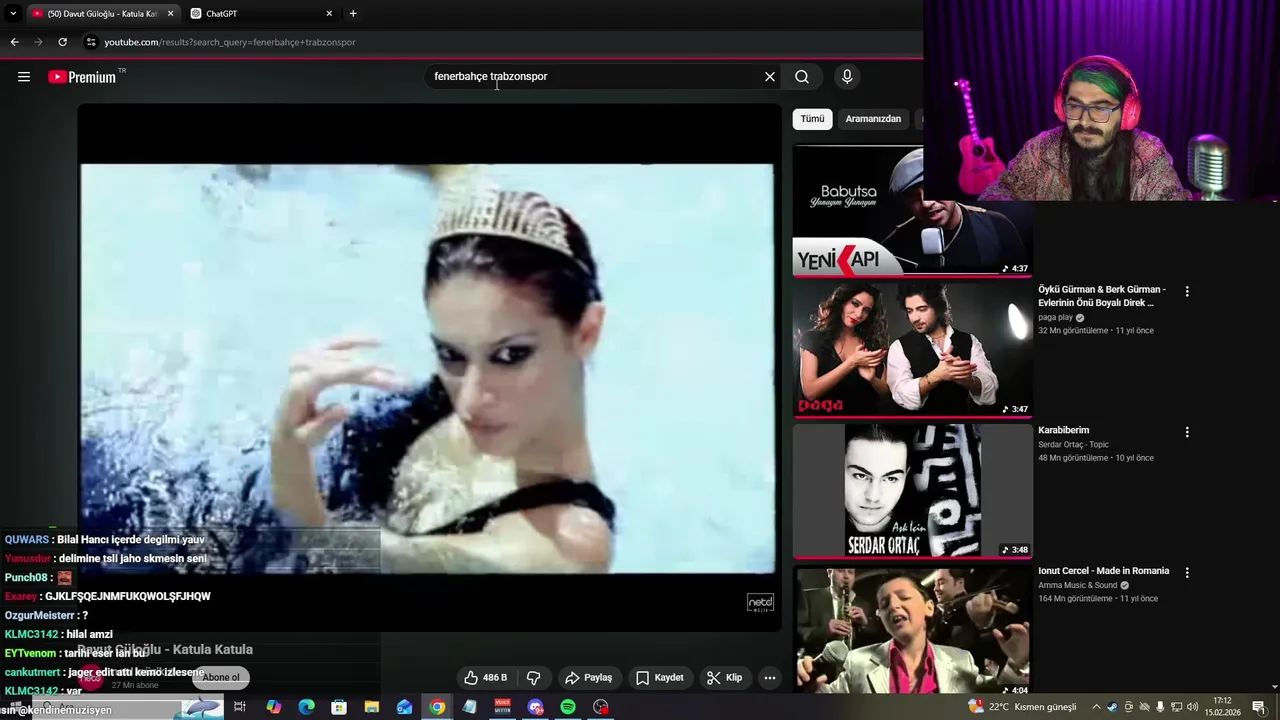Open Spotify from the taskbar
This screenshot has width=1280, height=720.
pyautogui.click(x=568, y=707)
